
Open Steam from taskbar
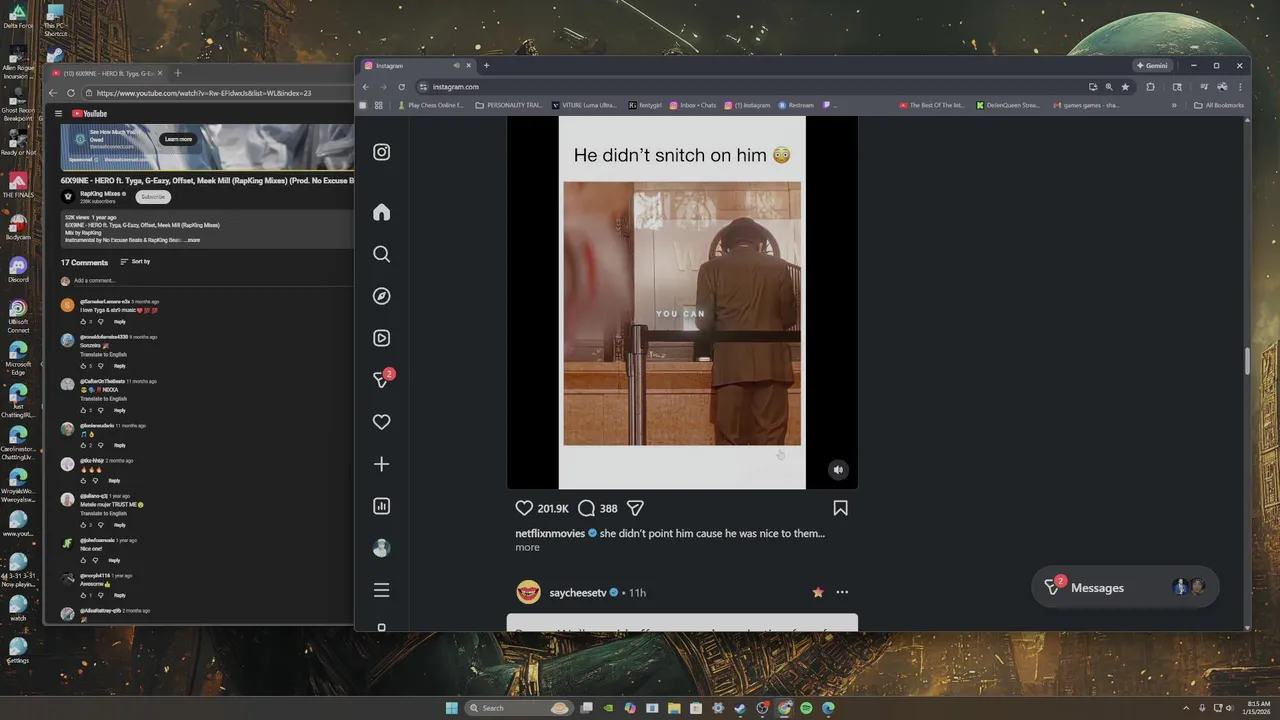tap(740, 708)
